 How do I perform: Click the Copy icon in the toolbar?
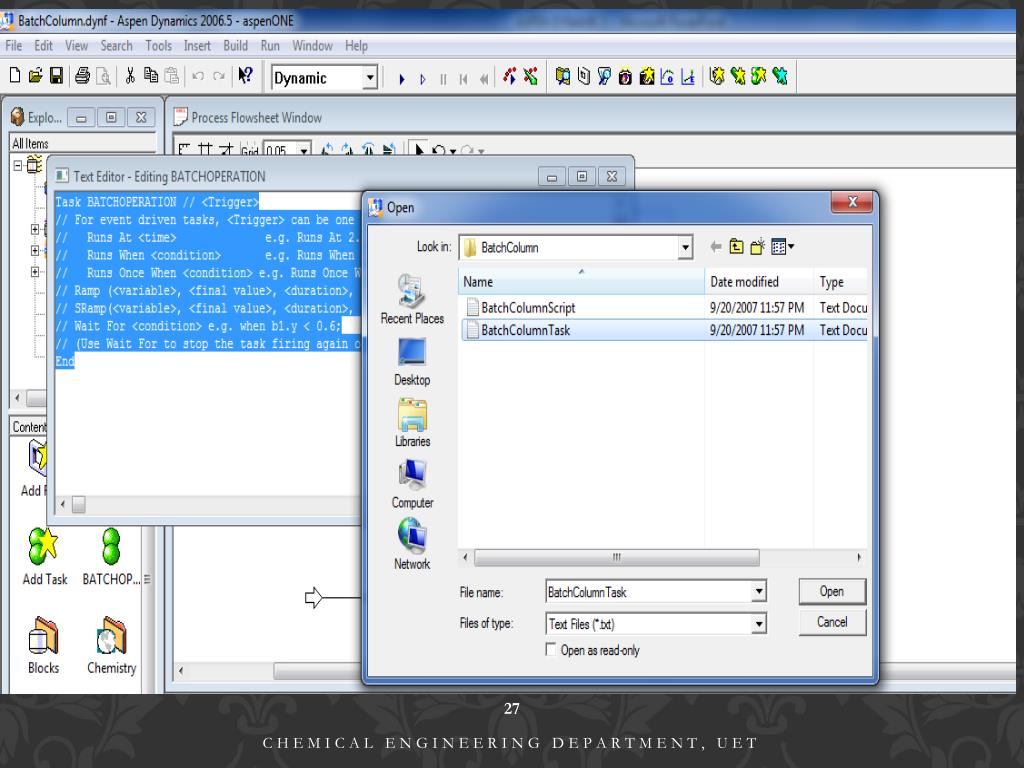[x=151, y=76]
